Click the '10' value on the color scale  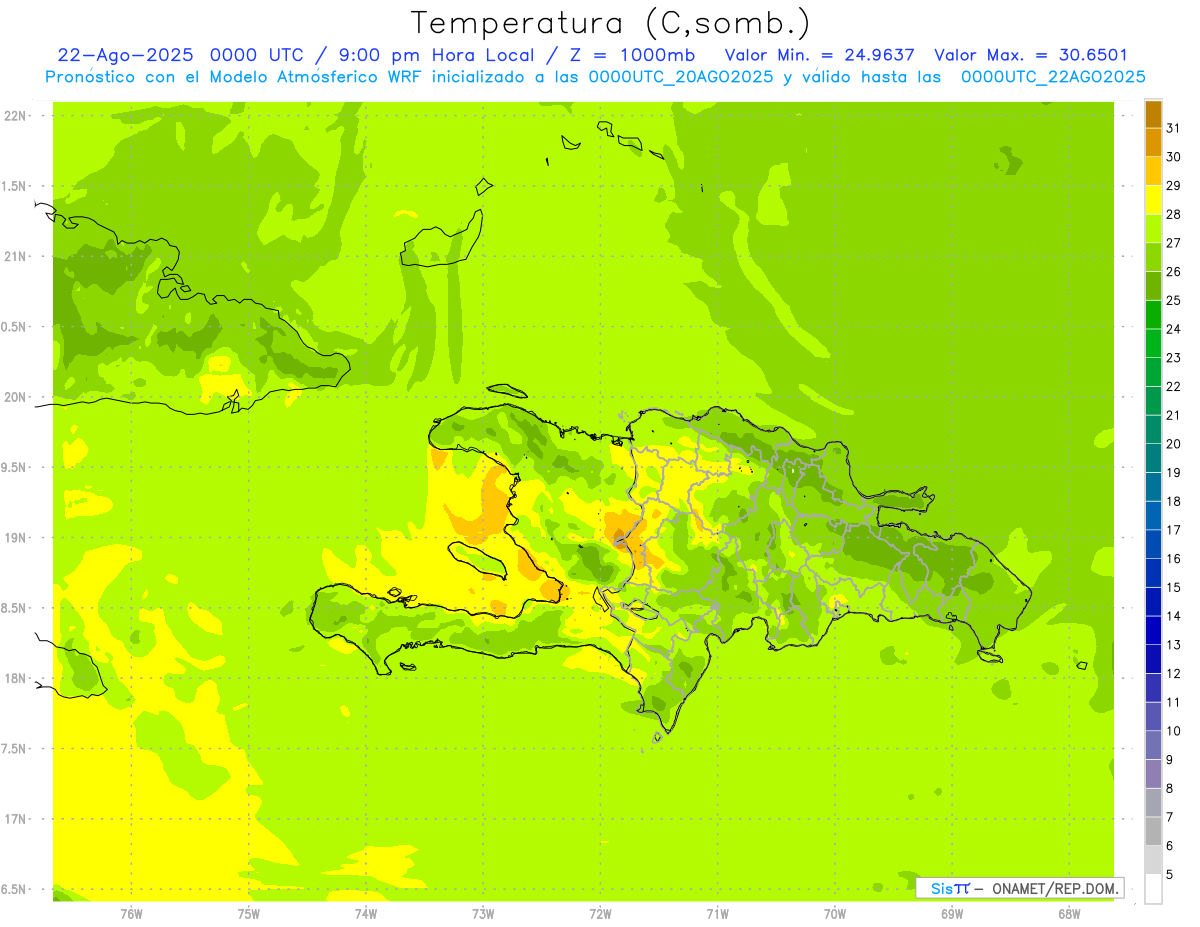(x=1174, y=731)
